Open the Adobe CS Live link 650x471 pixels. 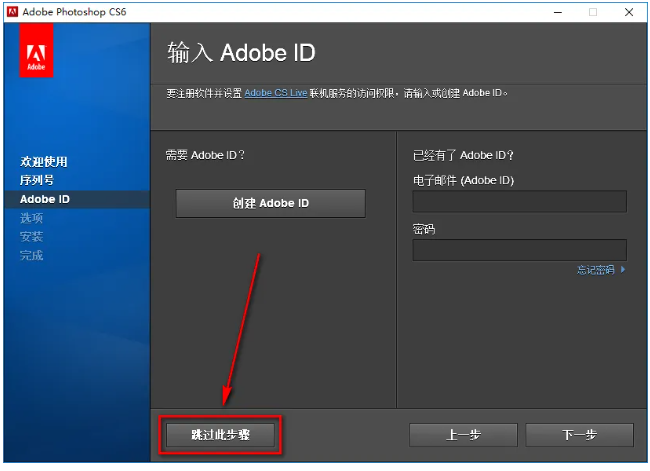pos(276,92)
